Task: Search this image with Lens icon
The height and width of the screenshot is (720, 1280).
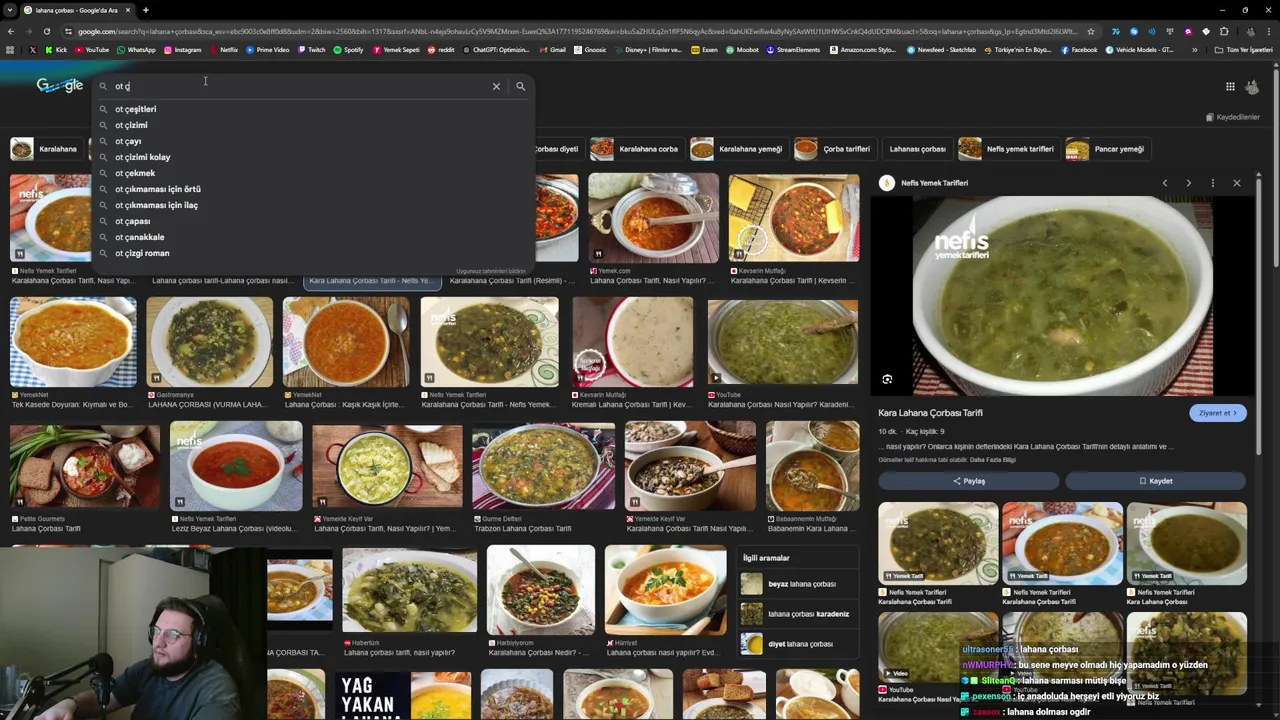Action: [x=887, y=379]
